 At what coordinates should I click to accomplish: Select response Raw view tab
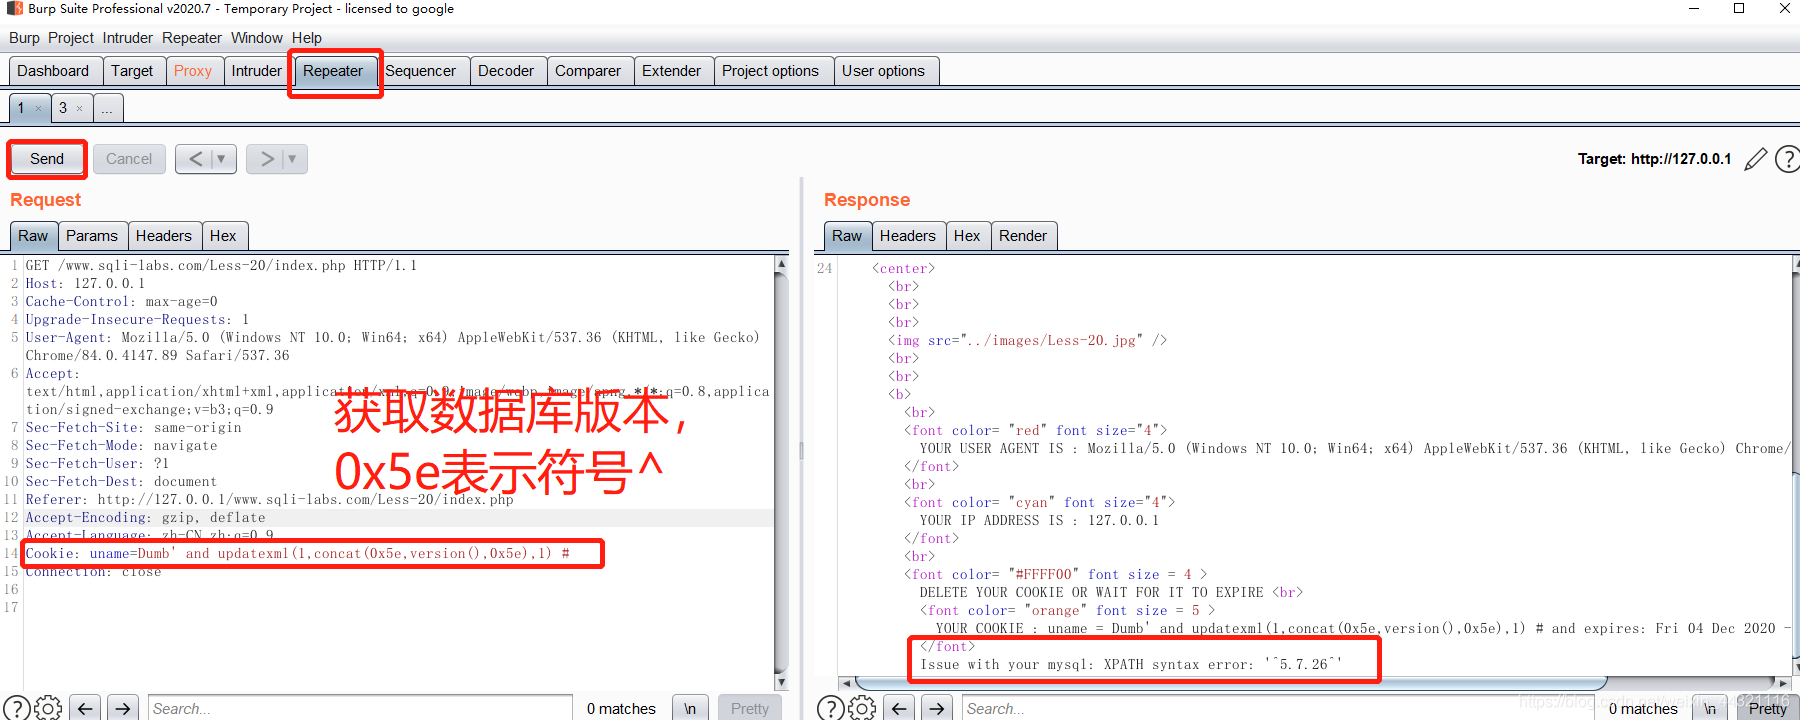pos(847,236)
